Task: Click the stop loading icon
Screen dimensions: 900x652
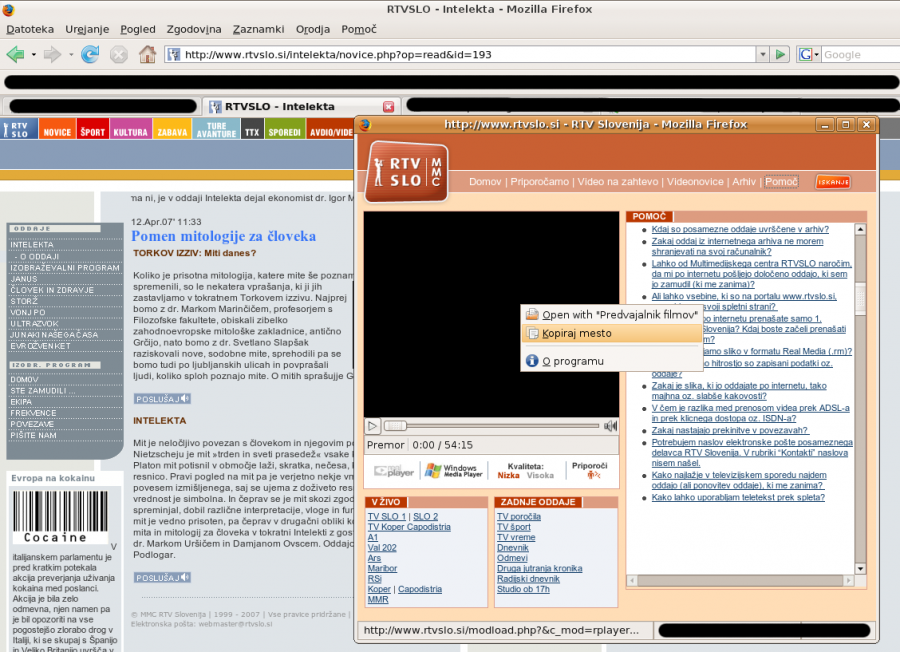Action: coord(118,55)
